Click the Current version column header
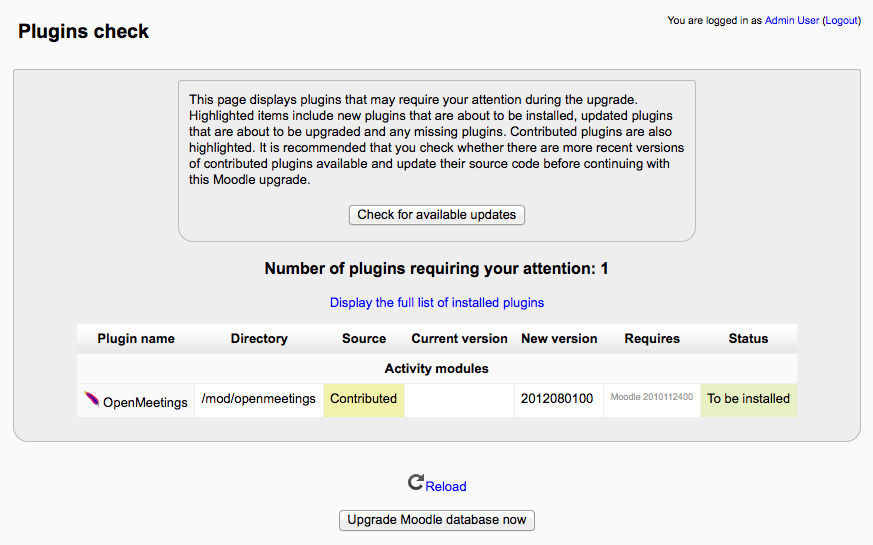The height and width of the screenshot is (545, 873). (459, 338)
